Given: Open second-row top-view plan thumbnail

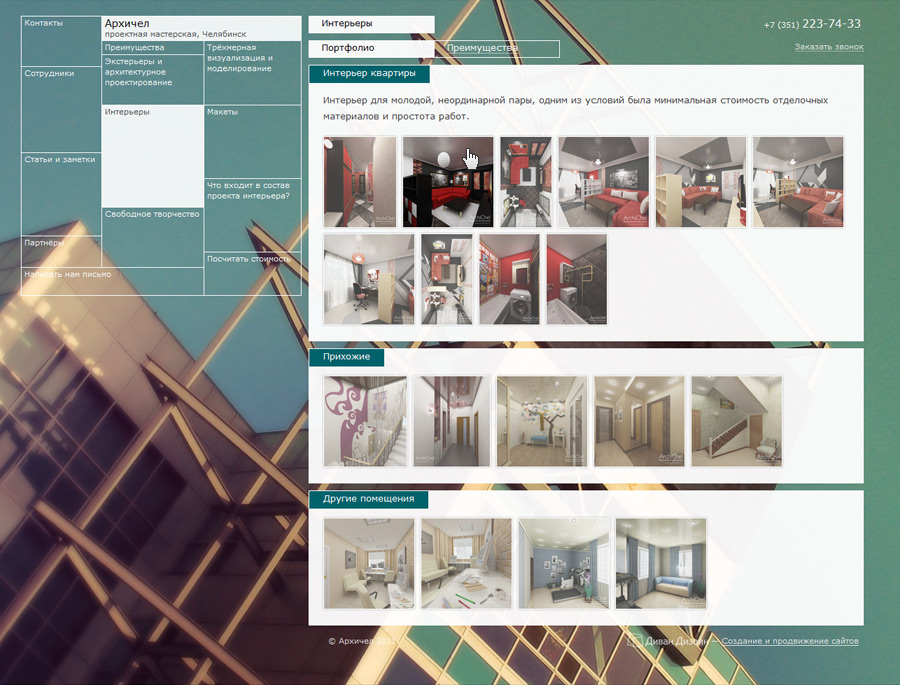Looking at the screenshot, I should tap(447, 279).
